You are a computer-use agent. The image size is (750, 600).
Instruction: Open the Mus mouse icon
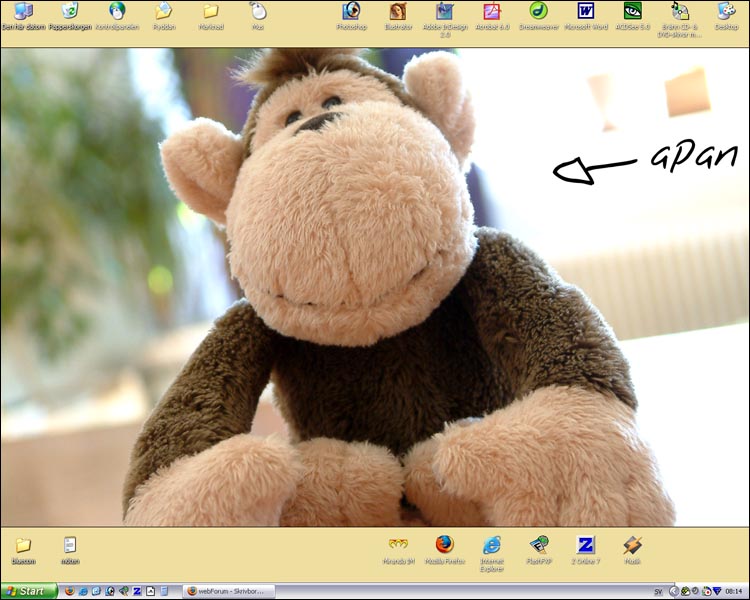tap(258, 11)
